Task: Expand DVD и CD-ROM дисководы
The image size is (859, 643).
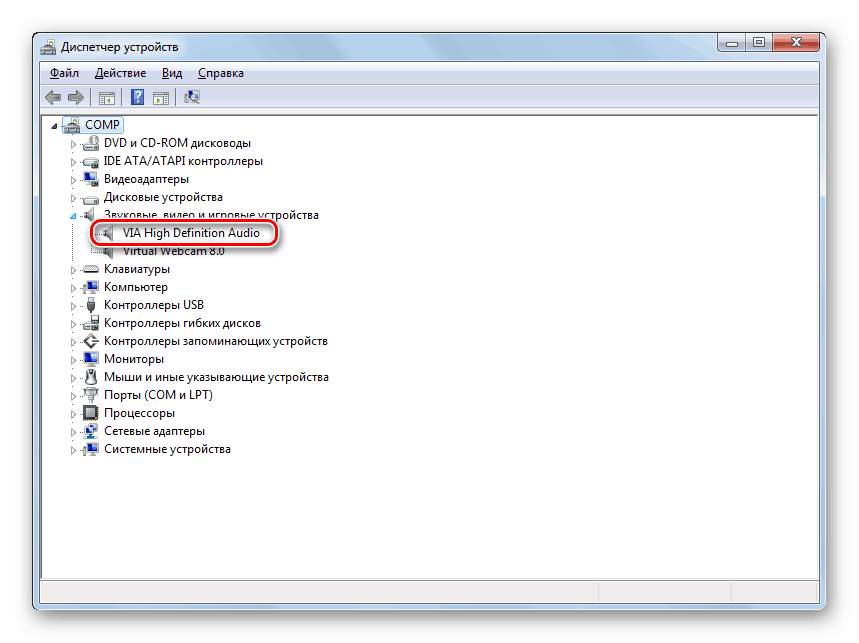Action: point(73,145)
